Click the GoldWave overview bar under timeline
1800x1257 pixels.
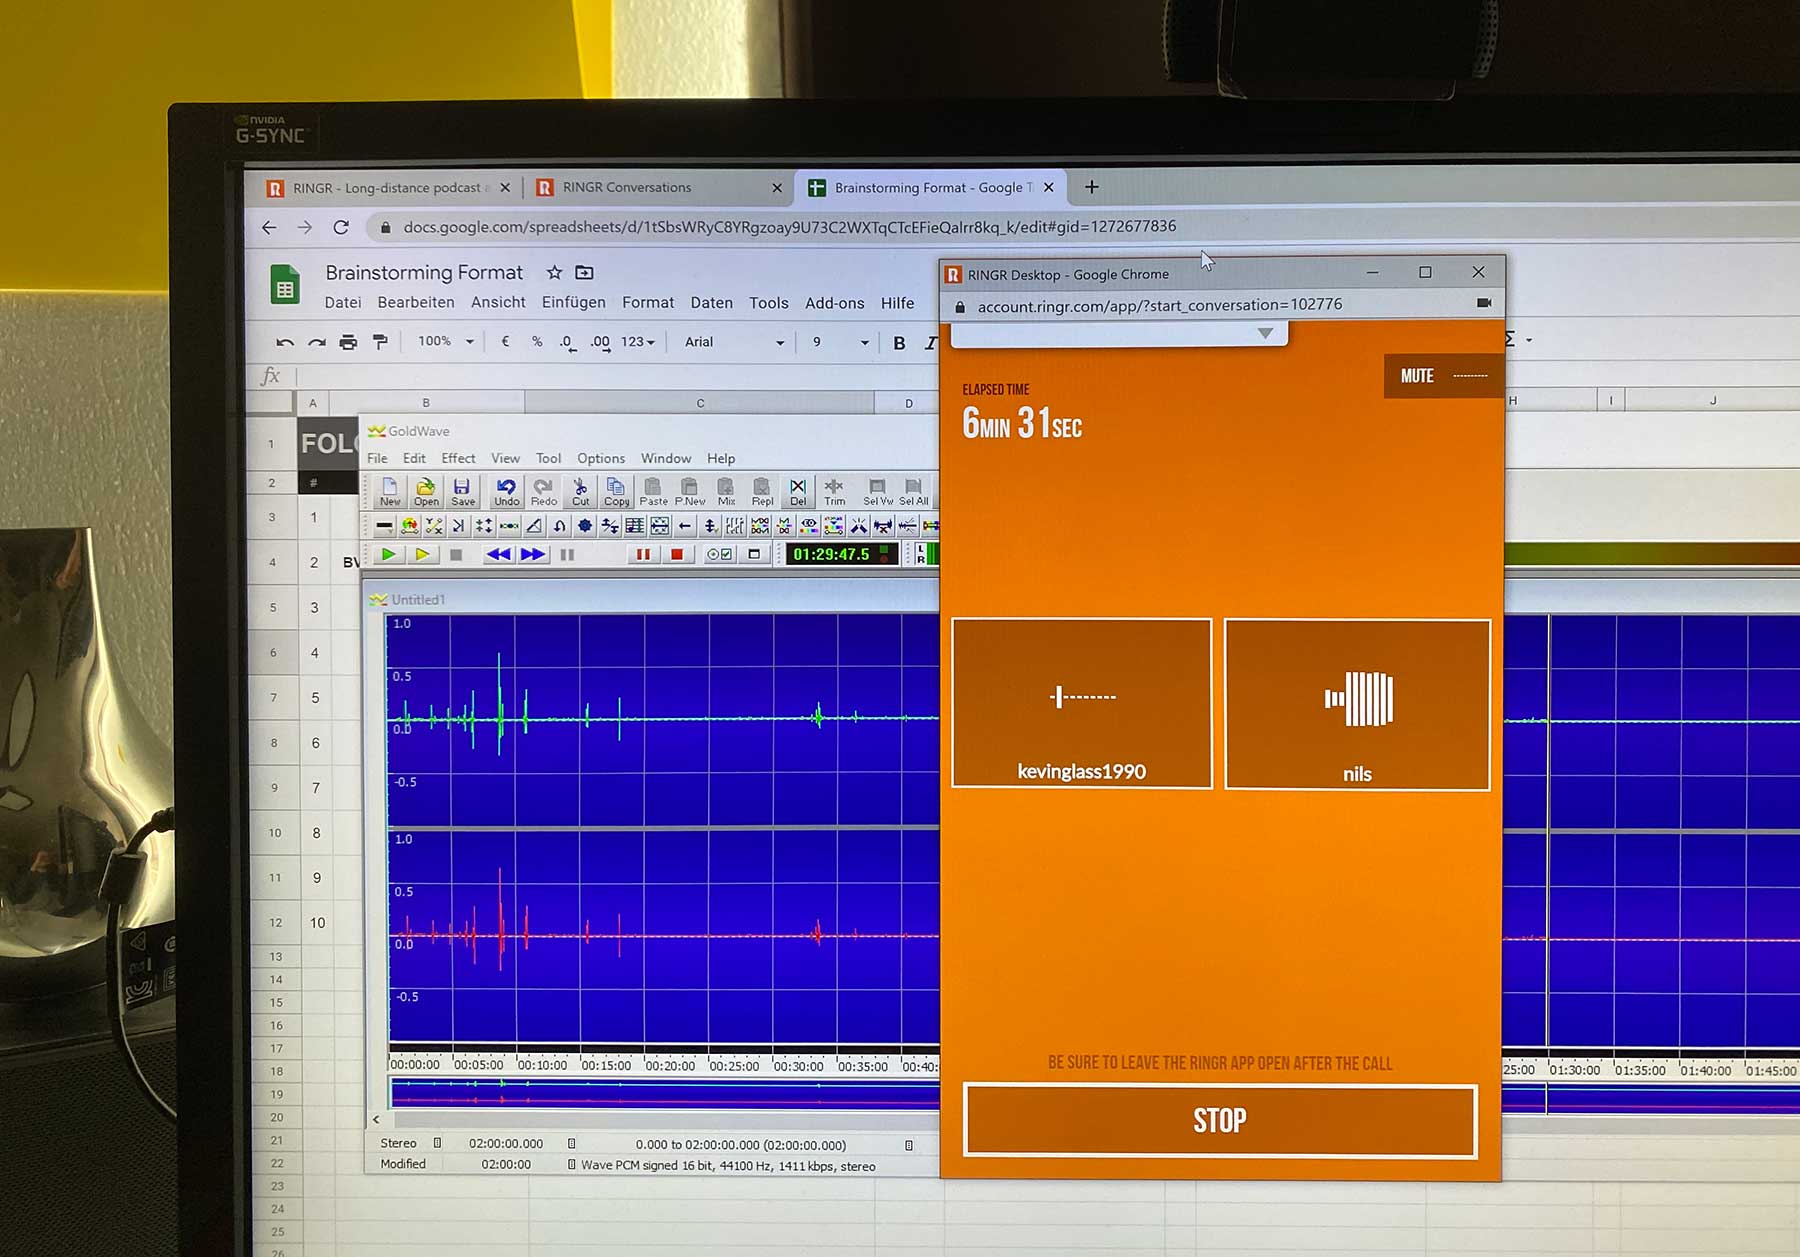point(662,1093)
